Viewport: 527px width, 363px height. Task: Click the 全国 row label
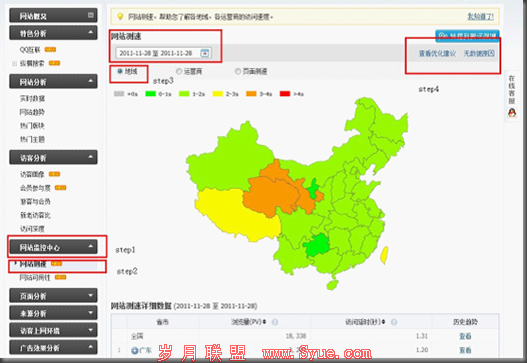[x=137, y=336]
